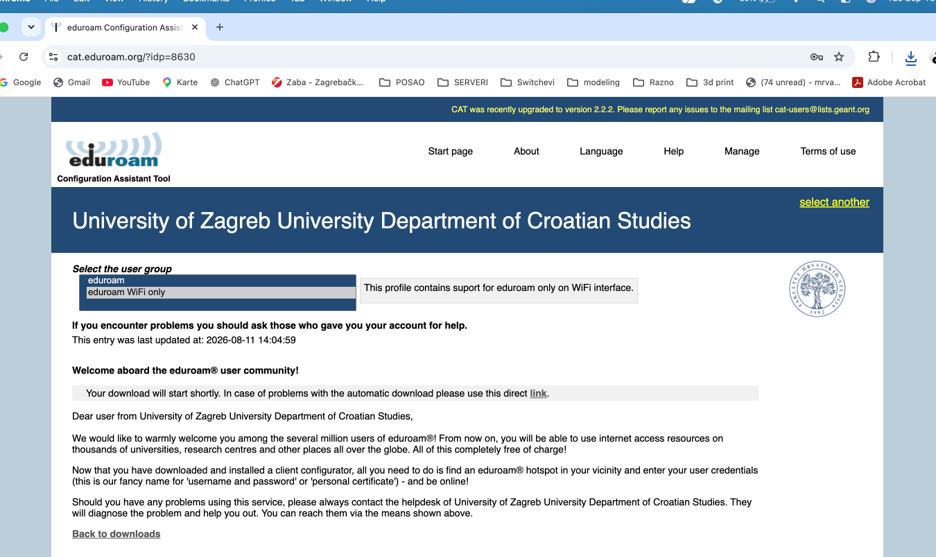Reload the page with the refresh icon
Viewport: 936px width, 557px height.
point(23,57)
